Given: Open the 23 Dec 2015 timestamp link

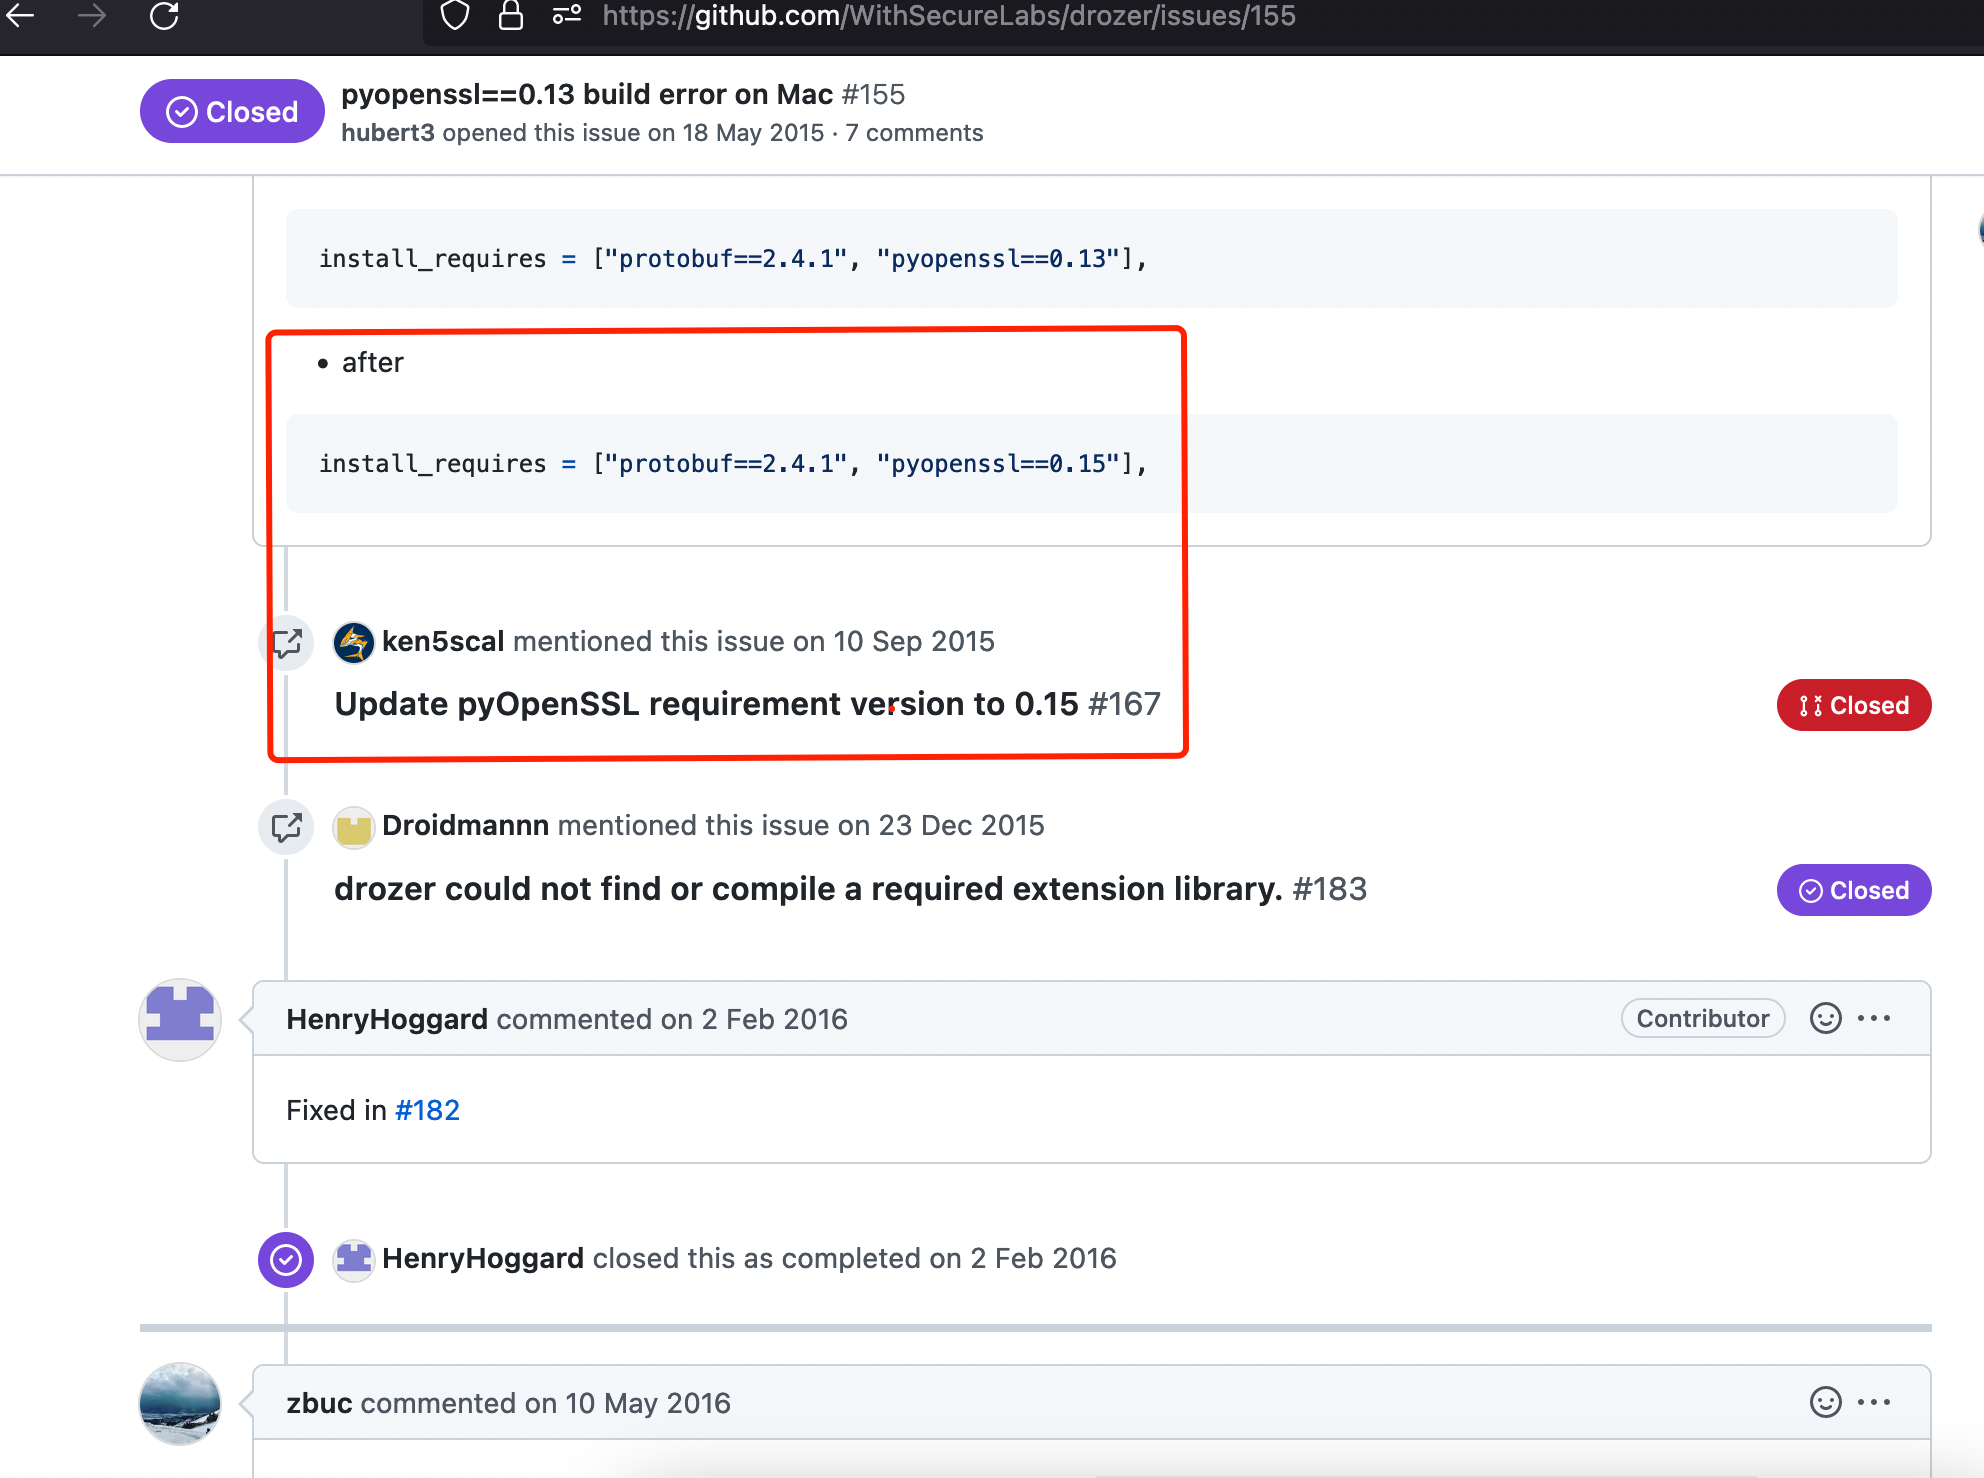Looking at the screenshot, I should tap(962, 825).
